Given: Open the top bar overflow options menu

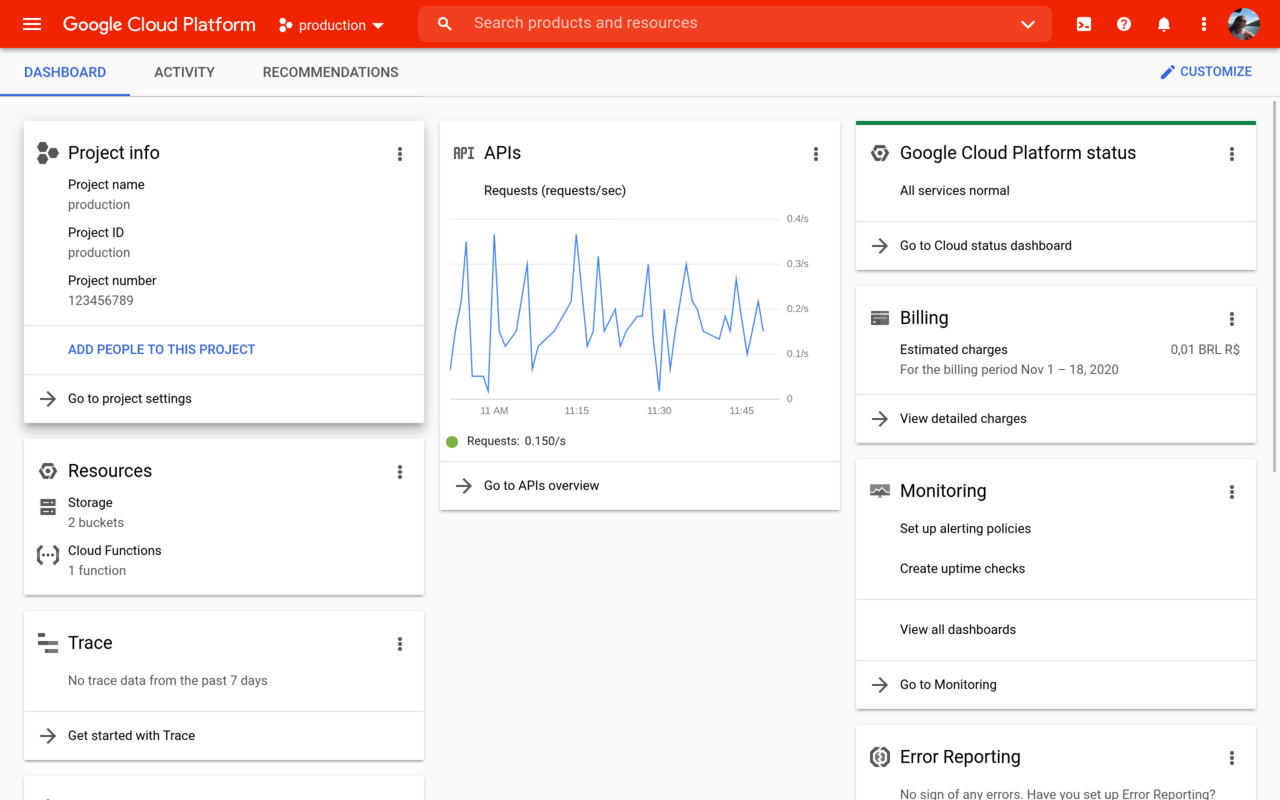Looking at the screenshot, I should click(x=1203, y=24).
